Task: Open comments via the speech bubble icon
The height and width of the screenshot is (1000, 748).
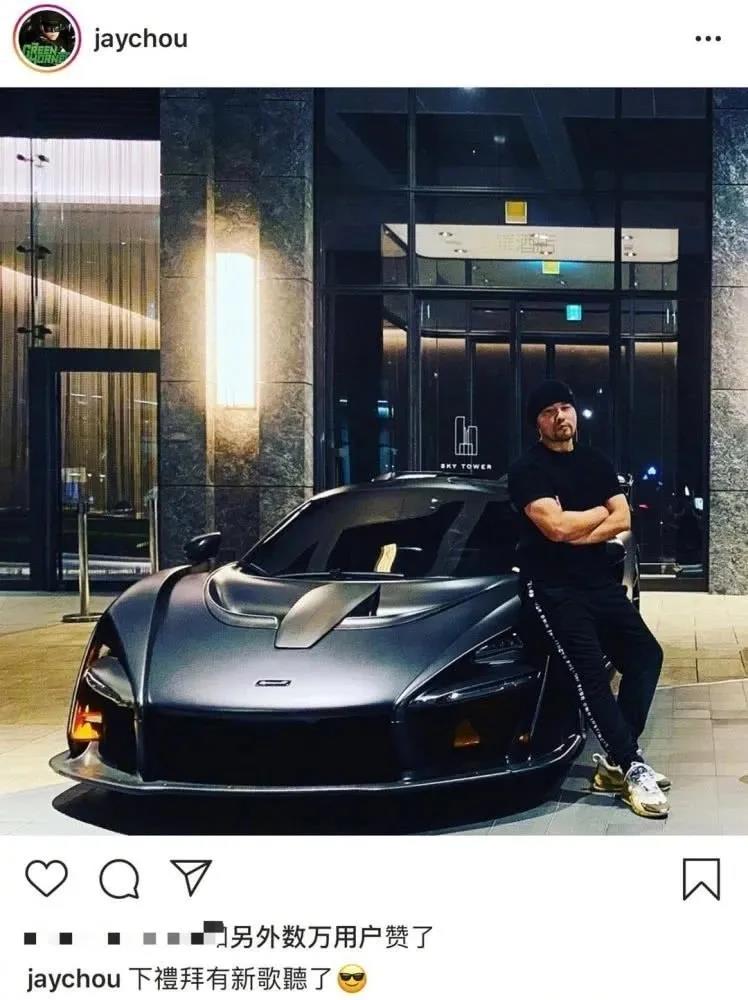Action: [x=119, y=879]
